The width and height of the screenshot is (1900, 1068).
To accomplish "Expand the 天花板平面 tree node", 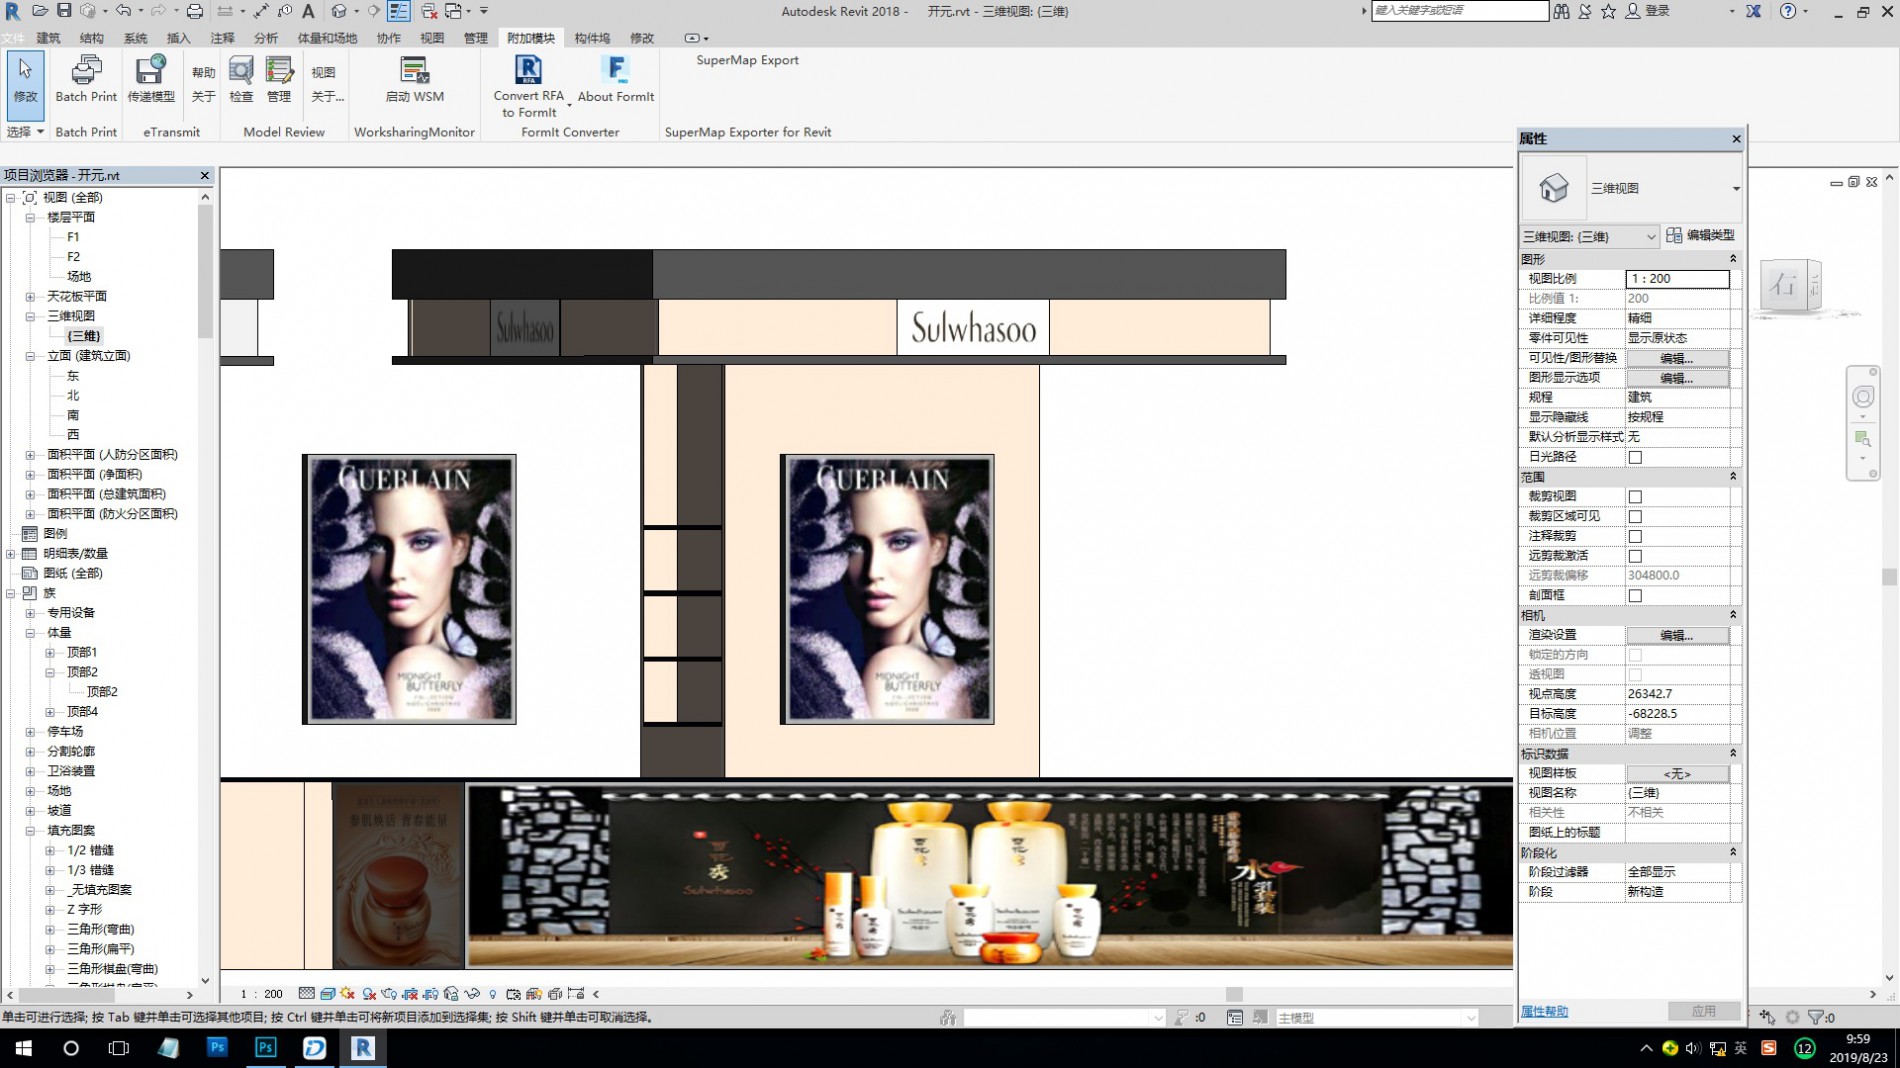I will click(30, 296).
